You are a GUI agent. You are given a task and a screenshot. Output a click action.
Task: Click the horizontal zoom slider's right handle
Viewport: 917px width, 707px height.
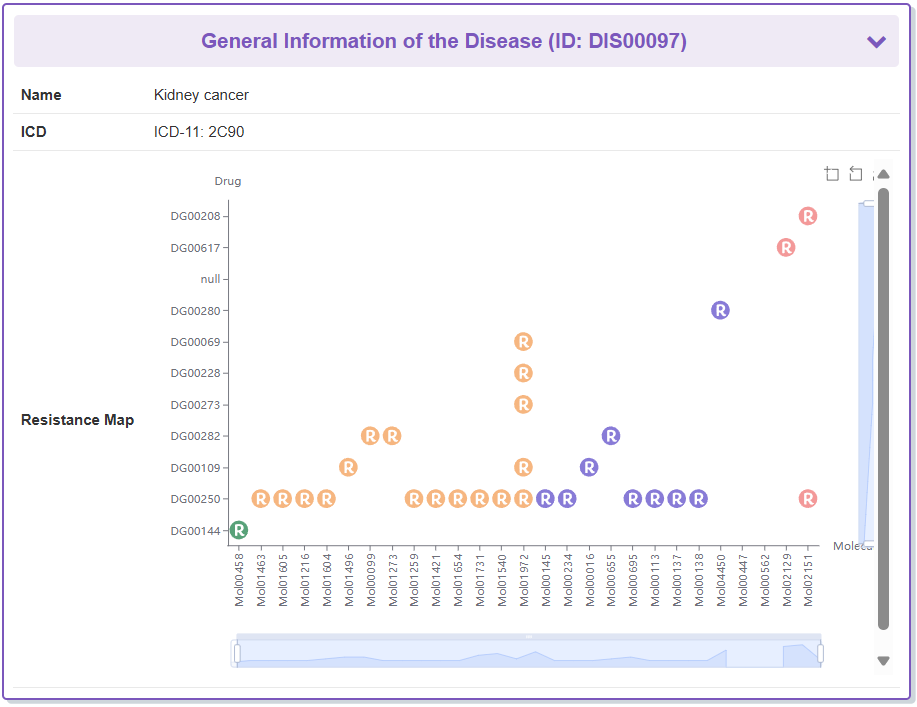[x=820, y=653]
